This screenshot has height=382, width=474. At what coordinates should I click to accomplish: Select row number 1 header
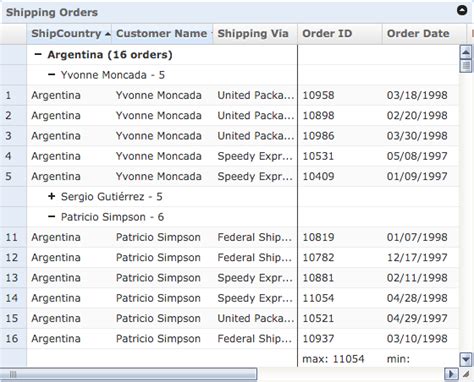[13, 95]
